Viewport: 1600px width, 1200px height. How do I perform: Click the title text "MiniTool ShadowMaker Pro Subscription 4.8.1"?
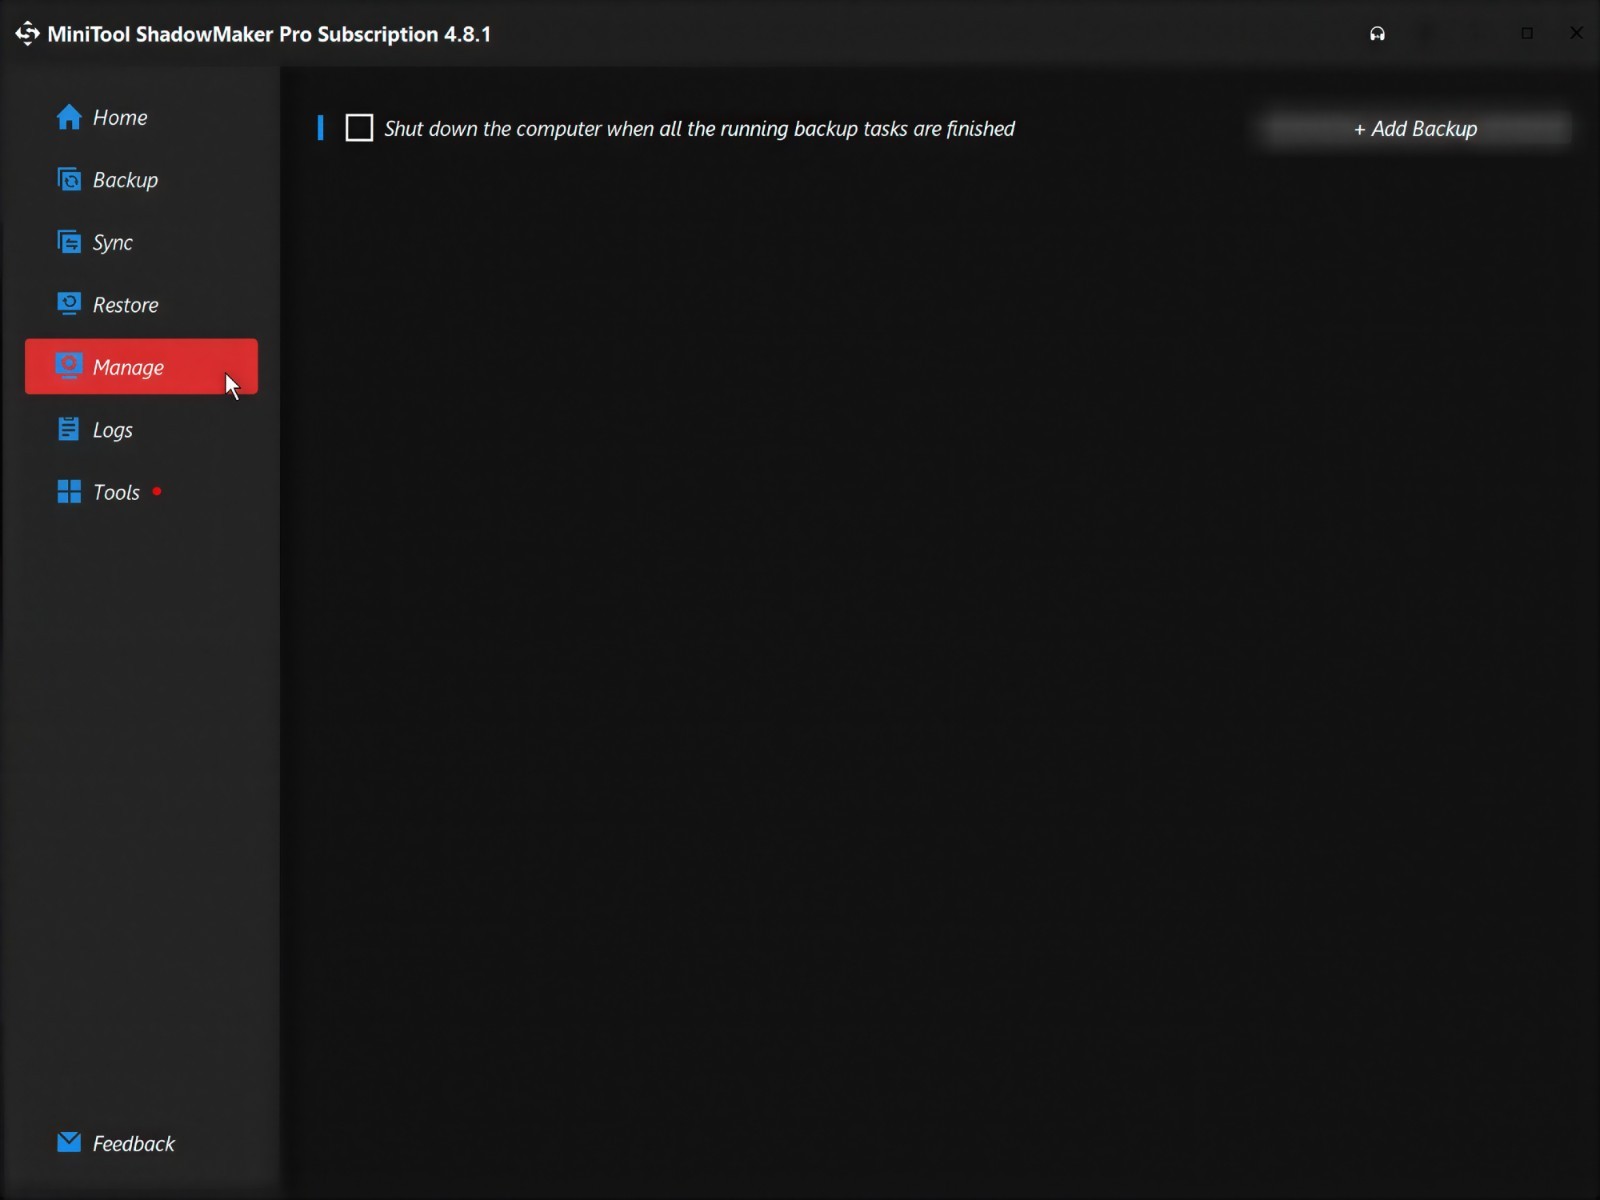(269, 34)
